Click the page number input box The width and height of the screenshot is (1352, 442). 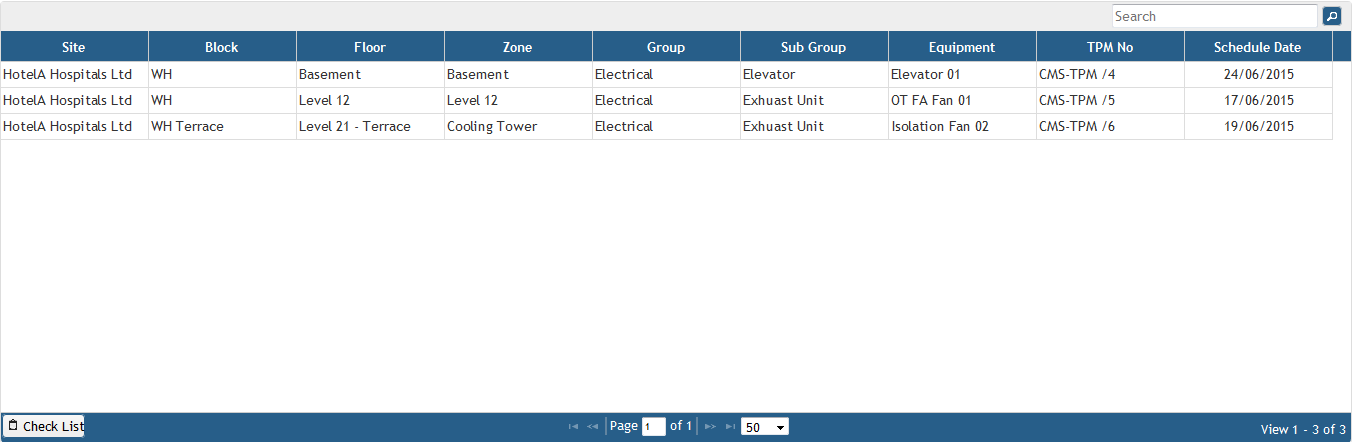click(653, 427)
